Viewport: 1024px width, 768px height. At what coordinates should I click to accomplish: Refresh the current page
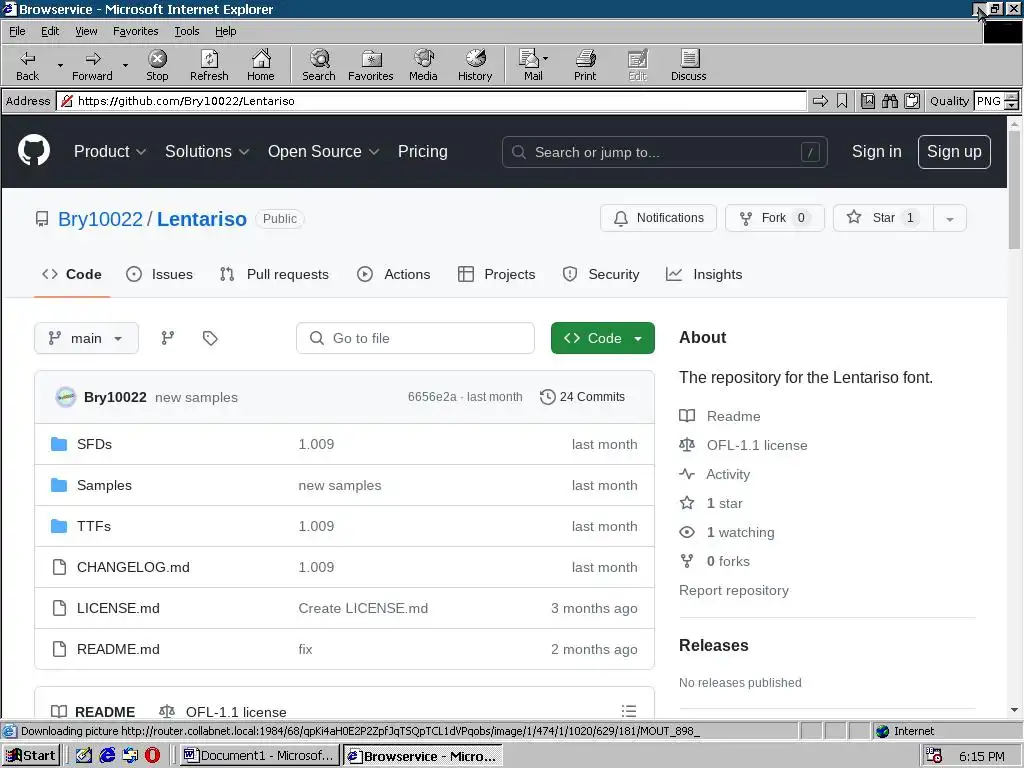coord(209,65)
